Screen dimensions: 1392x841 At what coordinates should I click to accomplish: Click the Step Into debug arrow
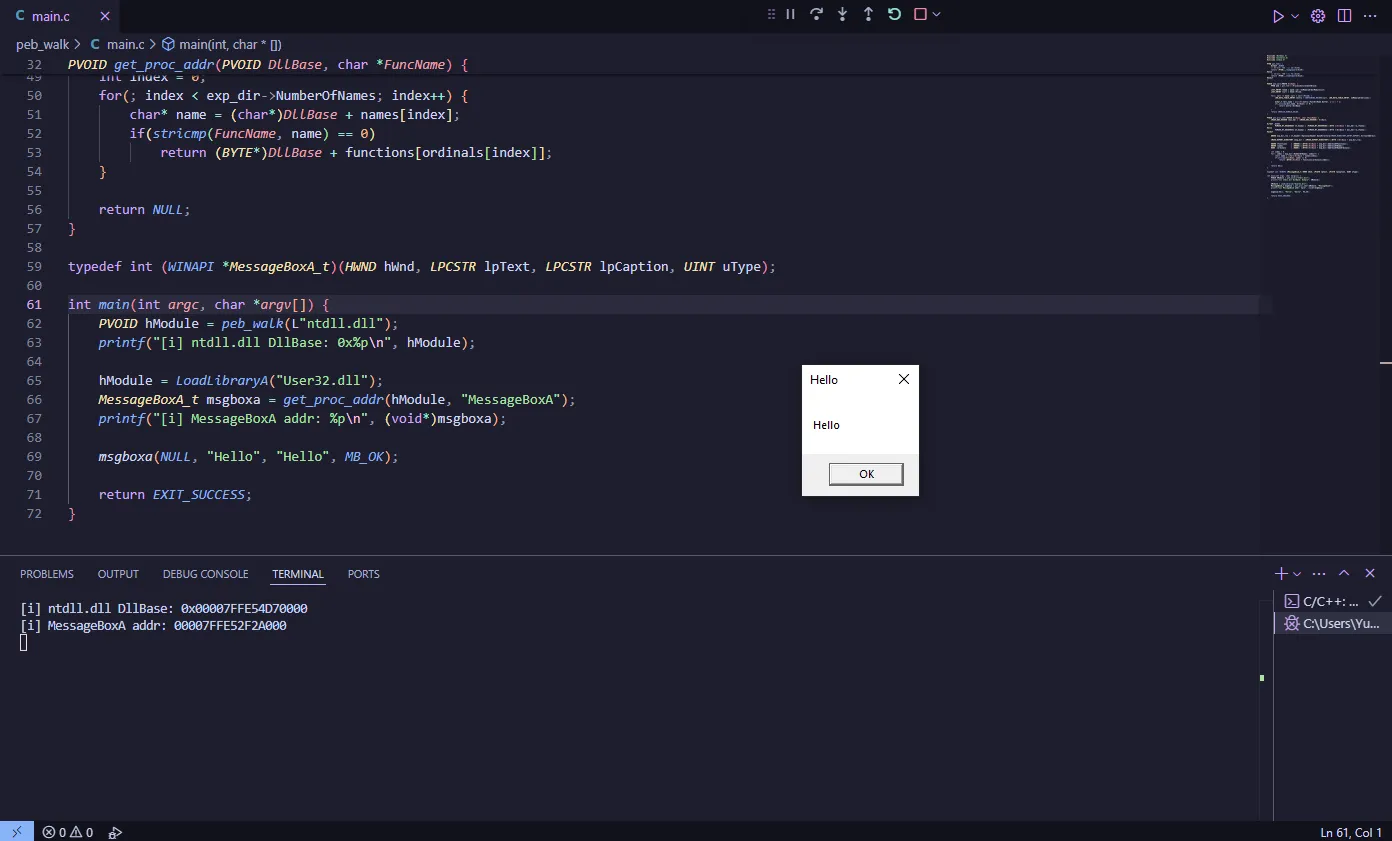point(842,15)
